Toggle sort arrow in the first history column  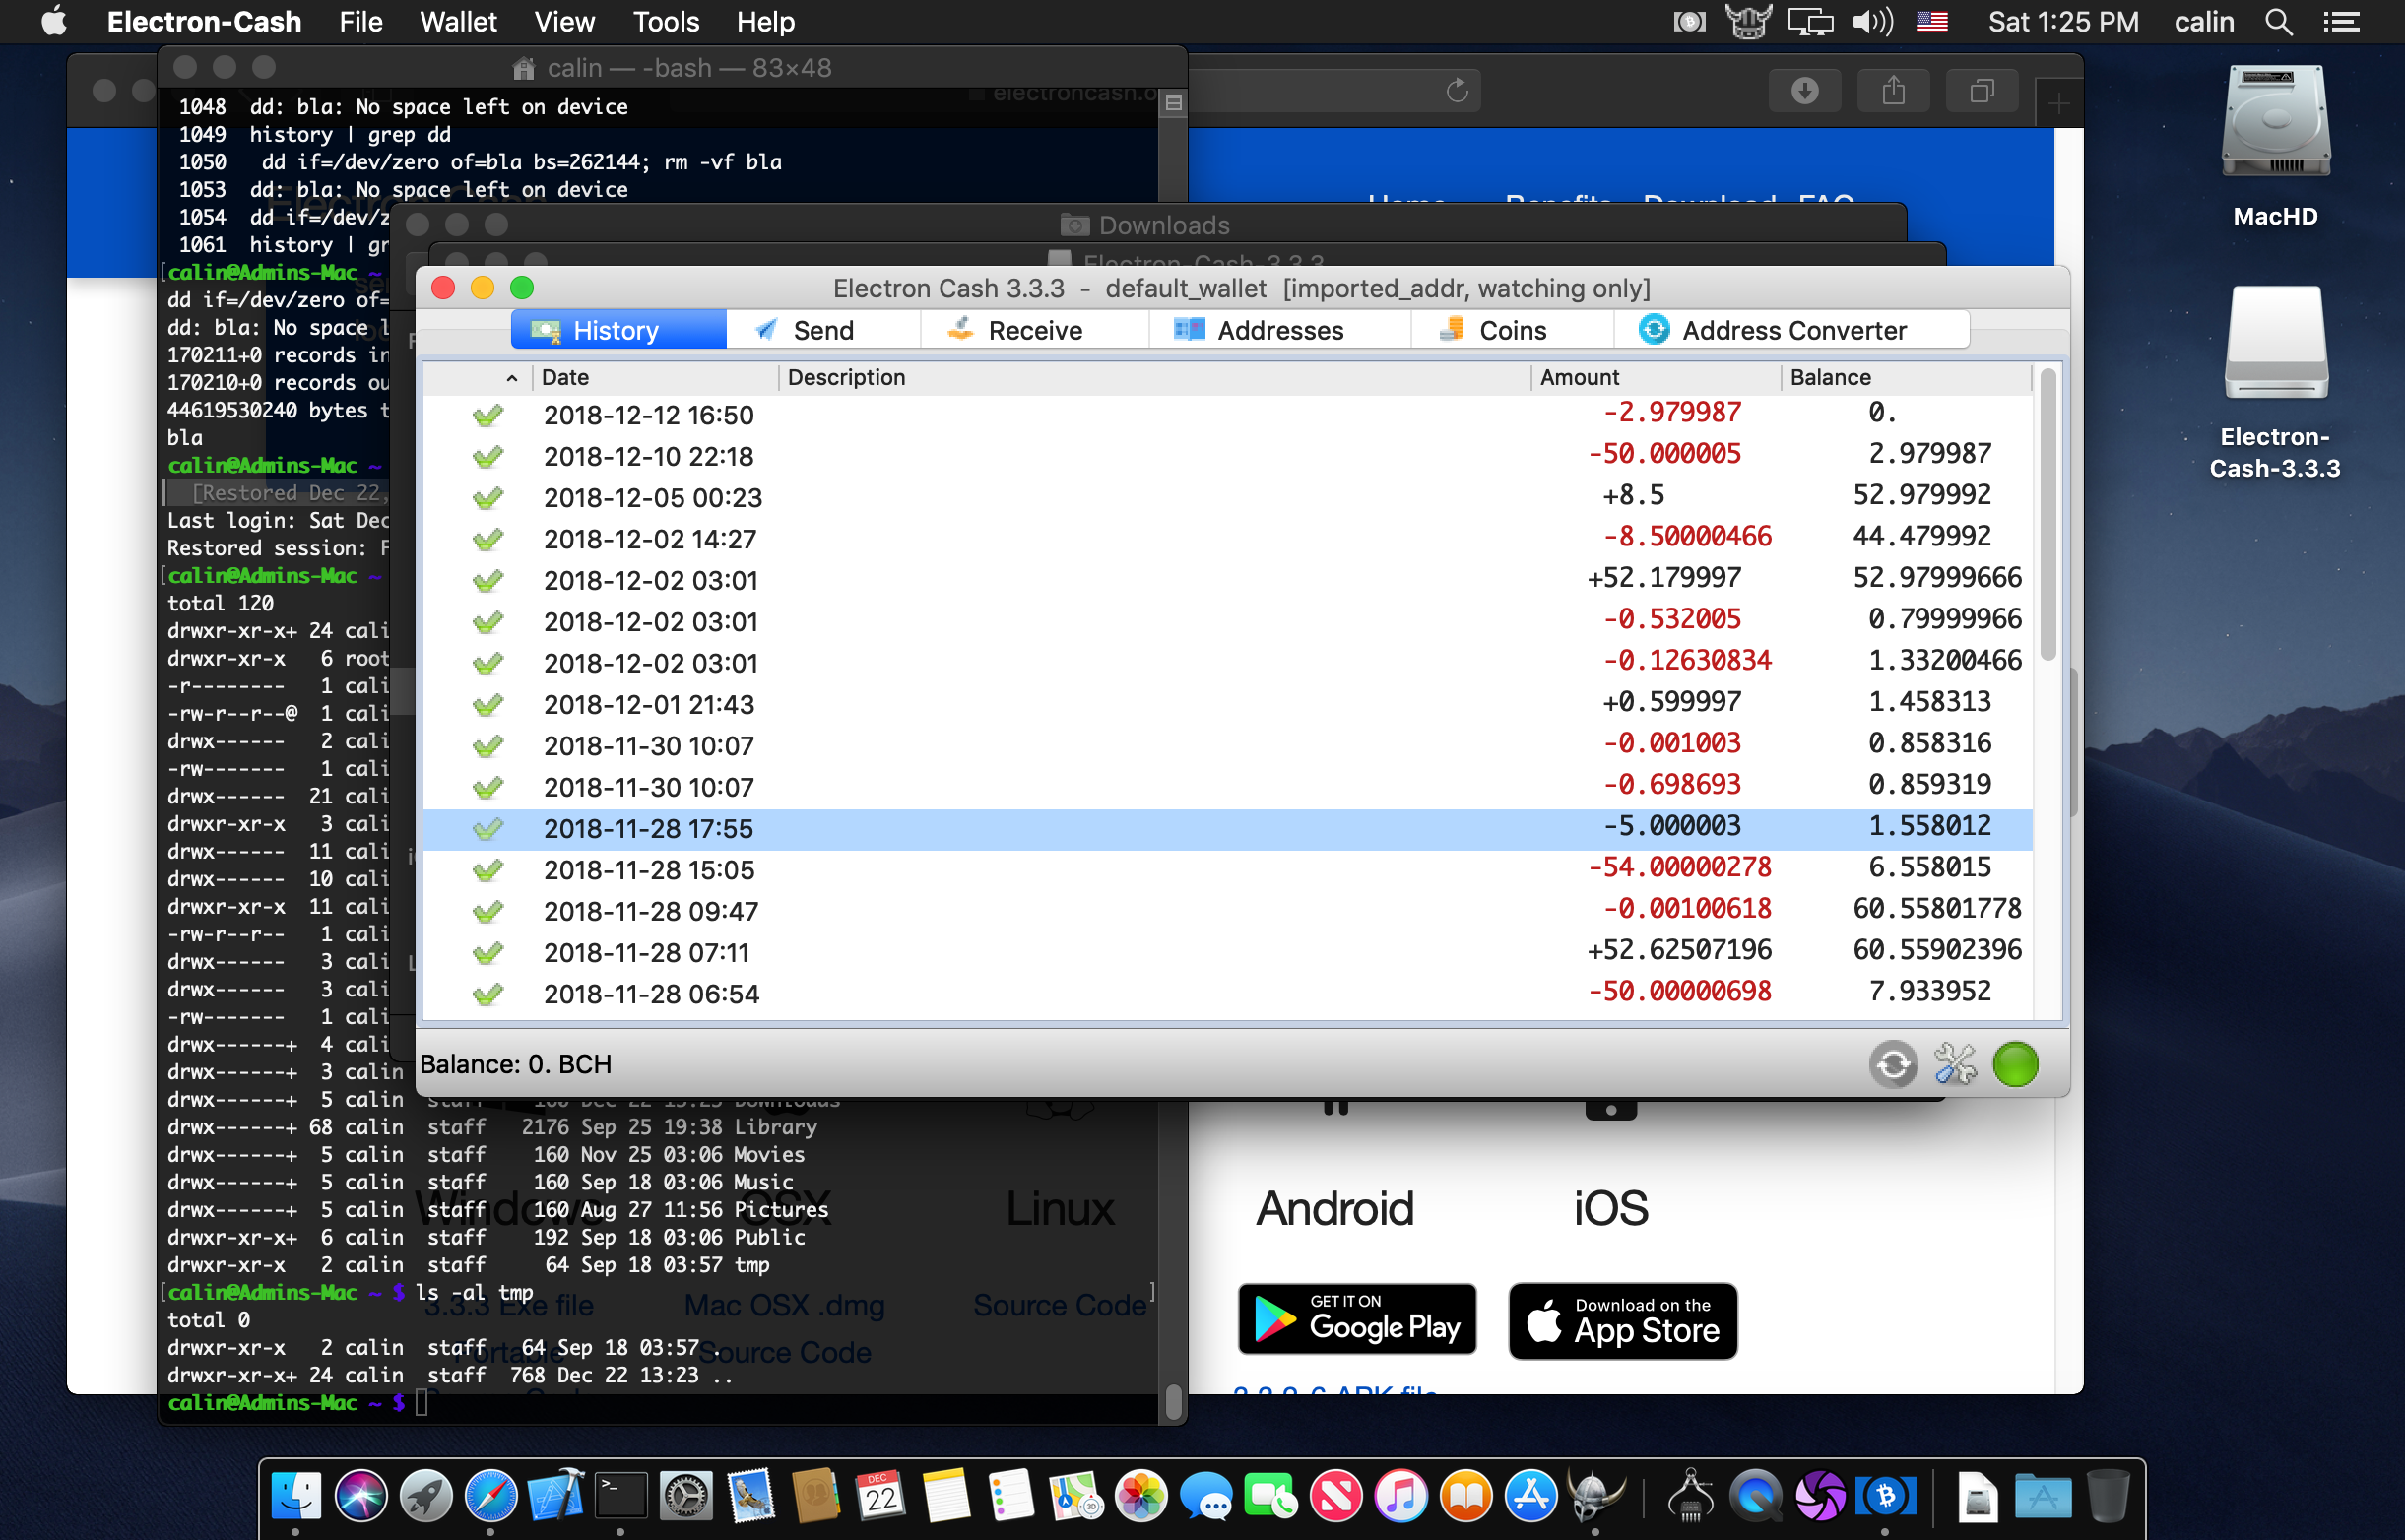[512, 378]
